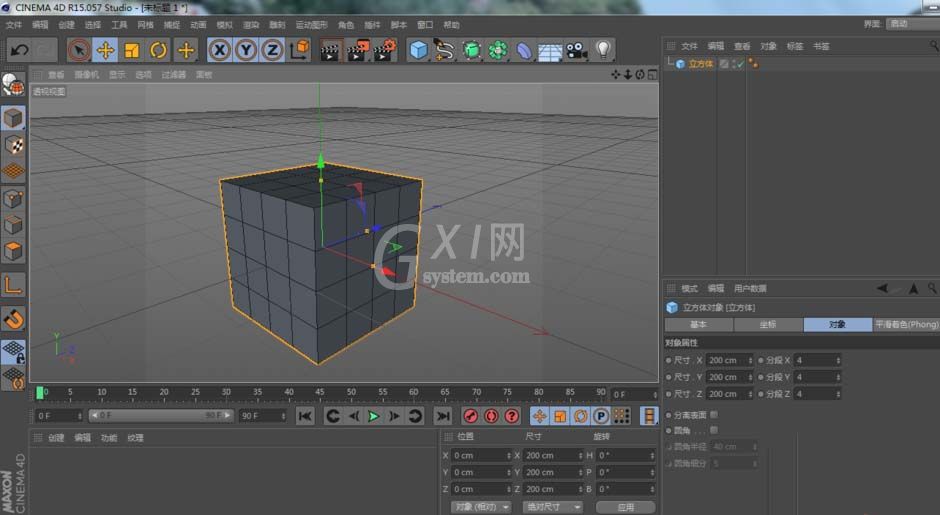Render the active view with the clapperboard icon
The width and height of the screenshot is (940, 515).
click(329, 50)
